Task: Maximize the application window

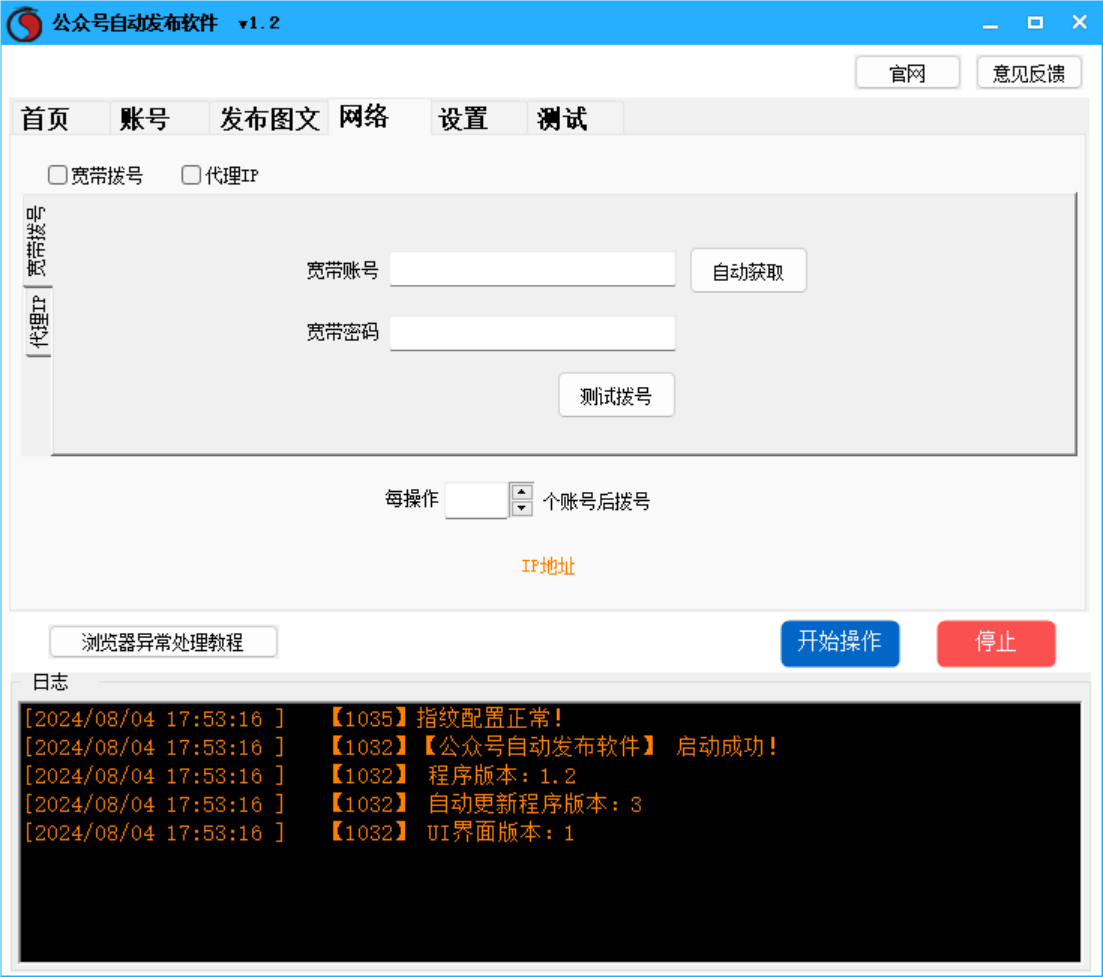Action: click(1035, 23)
